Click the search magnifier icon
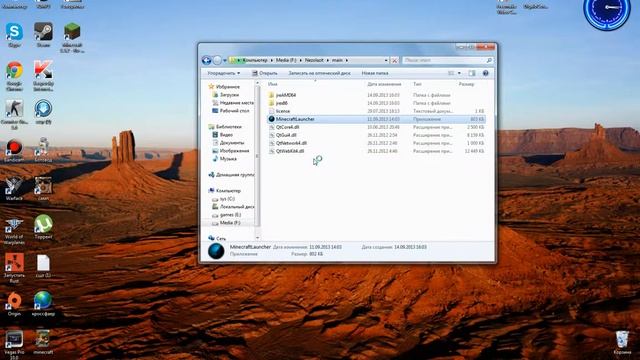The width and height of the screenshot is (640, 360). click(x=489, y=60)
